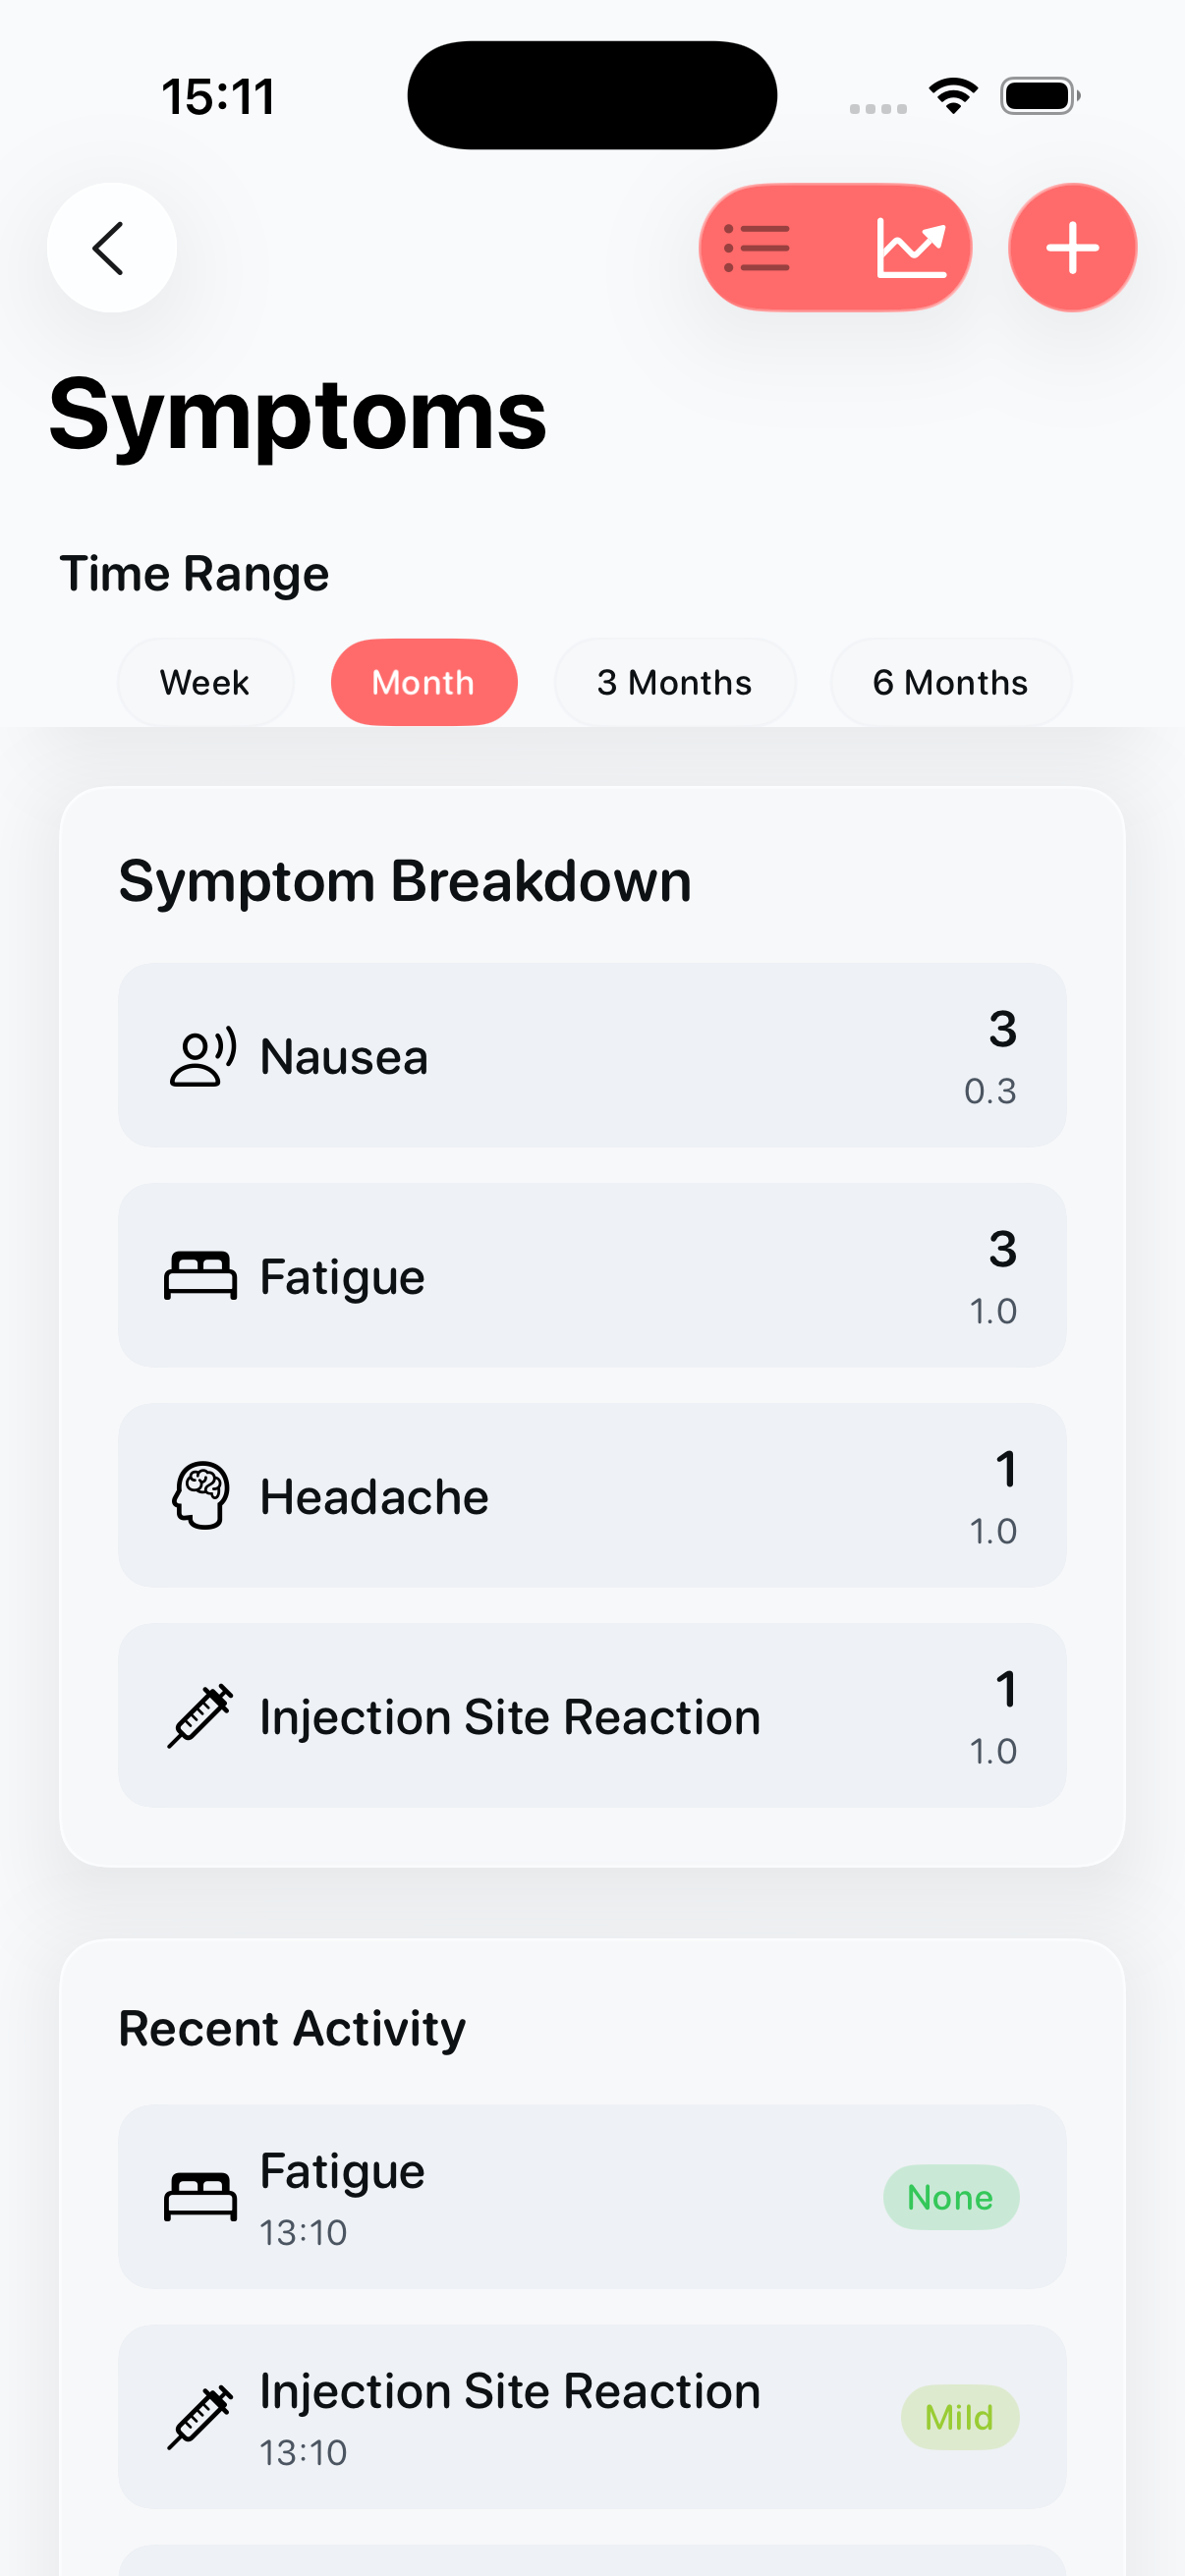Switch to chart trends view icon
The image size is (1185, 2576).
click(x=910, y=247)
